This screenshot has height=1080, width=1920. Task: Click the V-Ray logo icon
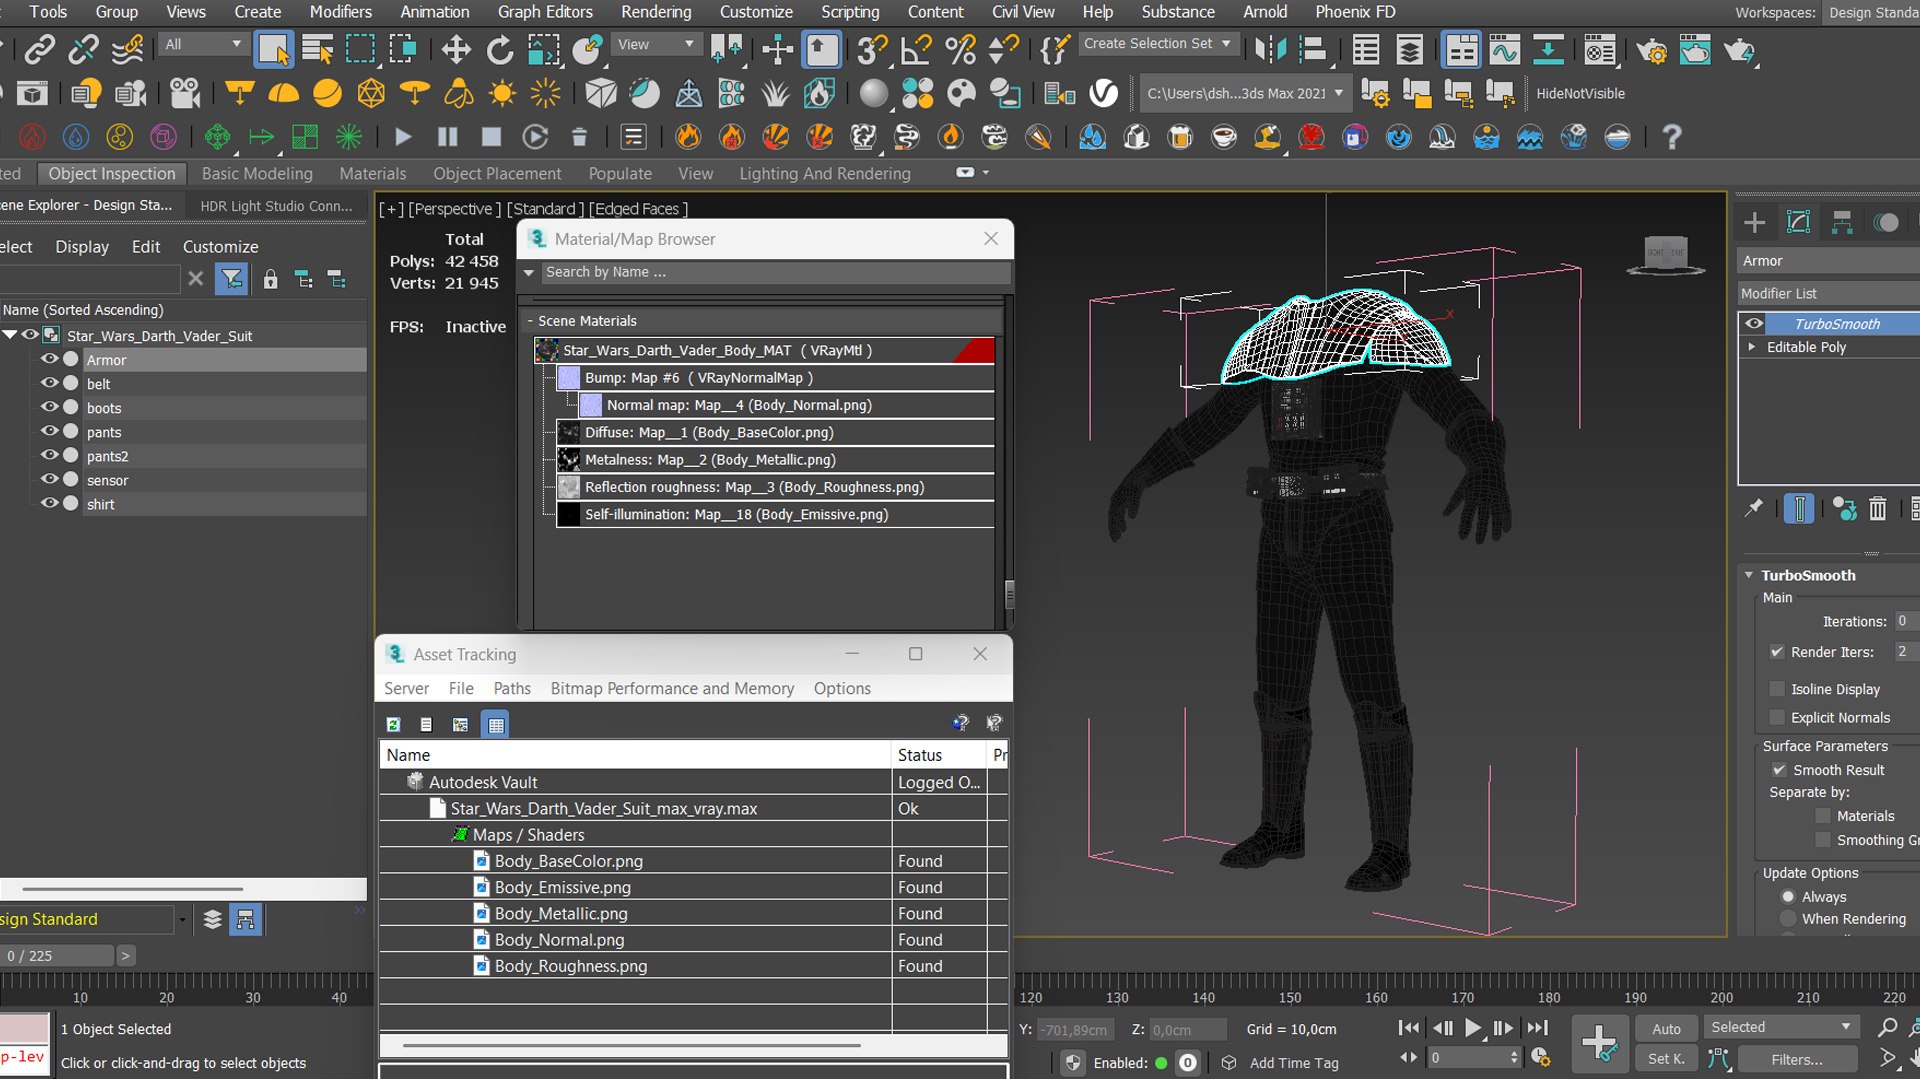pyautogui.click(x=1103, y=93)
